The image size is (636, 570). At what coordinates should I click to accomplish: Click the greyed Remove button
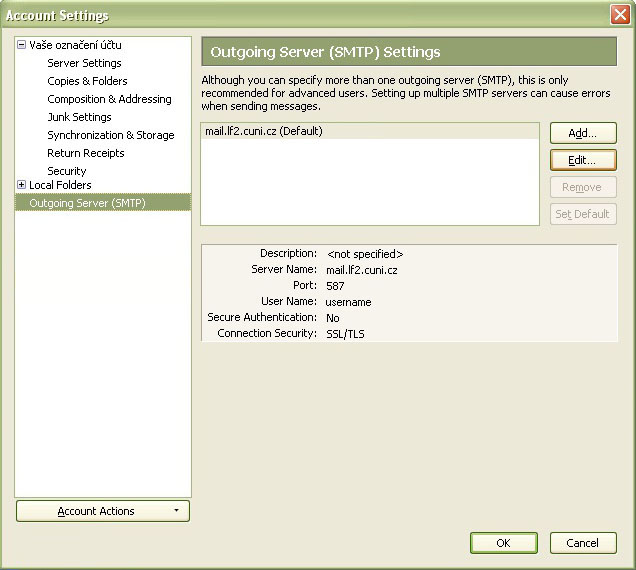583,187
